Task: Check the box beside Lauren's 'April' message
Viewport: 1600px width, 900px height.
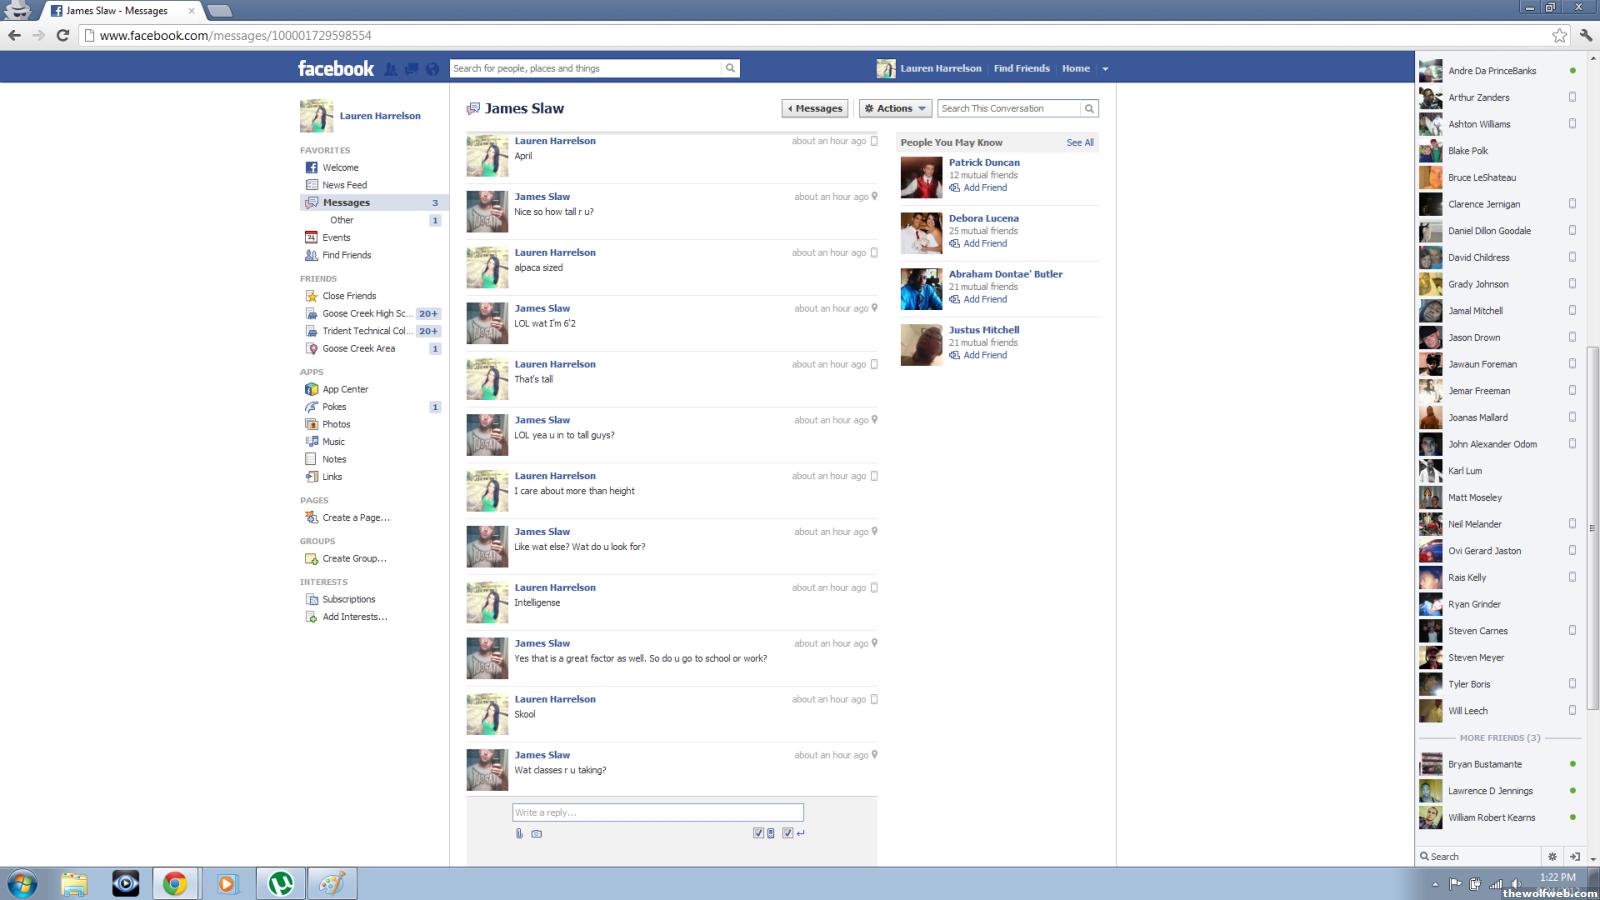Action: (x=874, y=141)
